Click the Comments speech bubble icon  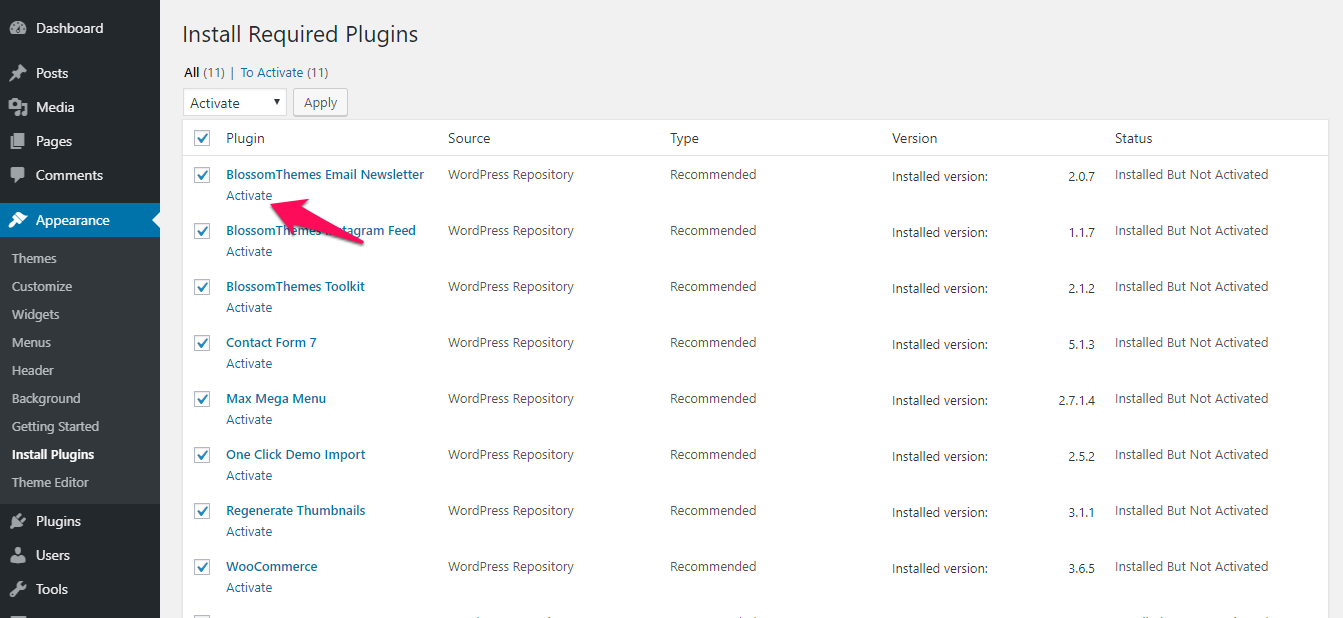[17, 175]
